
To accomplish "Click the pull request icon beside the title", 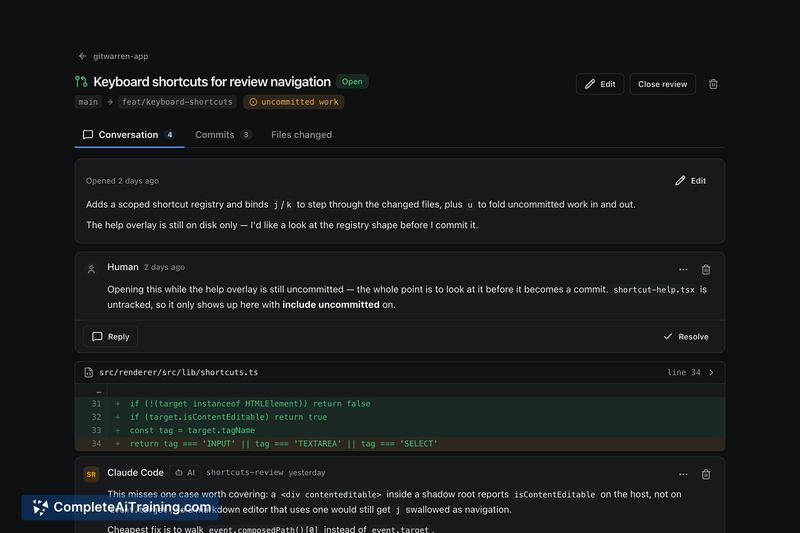I will (x=81, y=82).
